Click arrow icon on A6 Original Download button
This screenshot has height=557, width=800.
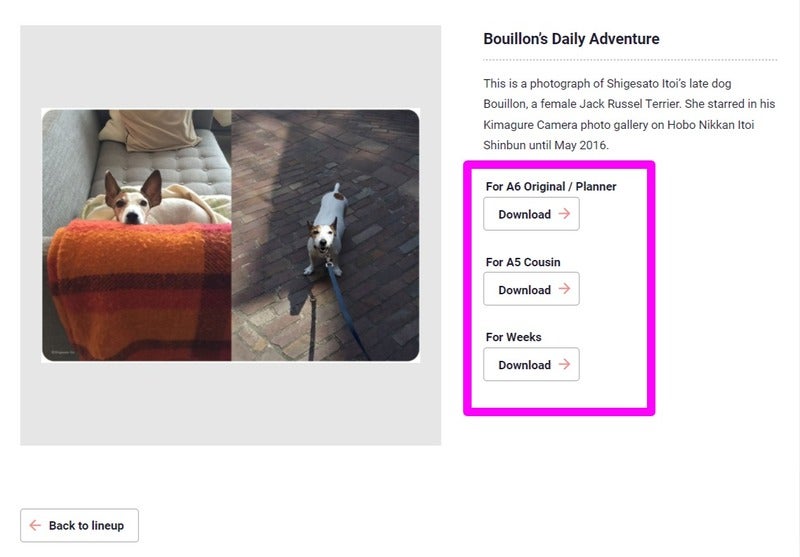[x=565, y=214]
